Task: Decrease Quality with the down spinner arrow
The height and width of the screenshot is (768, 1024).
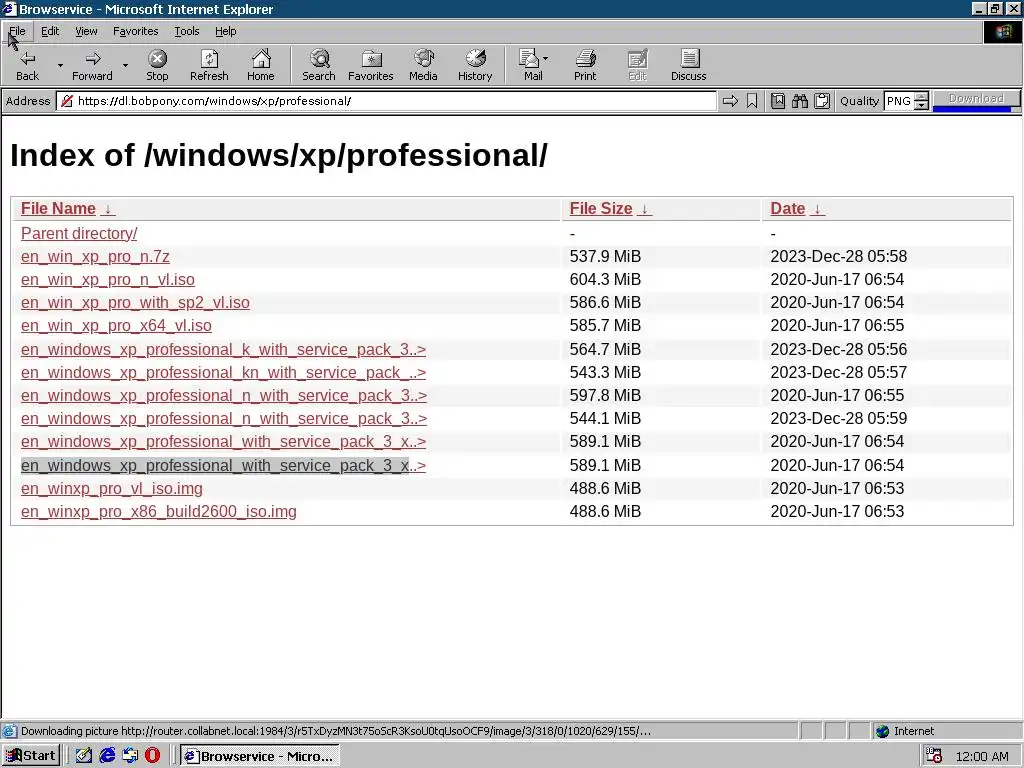Action: pos(921,105)
